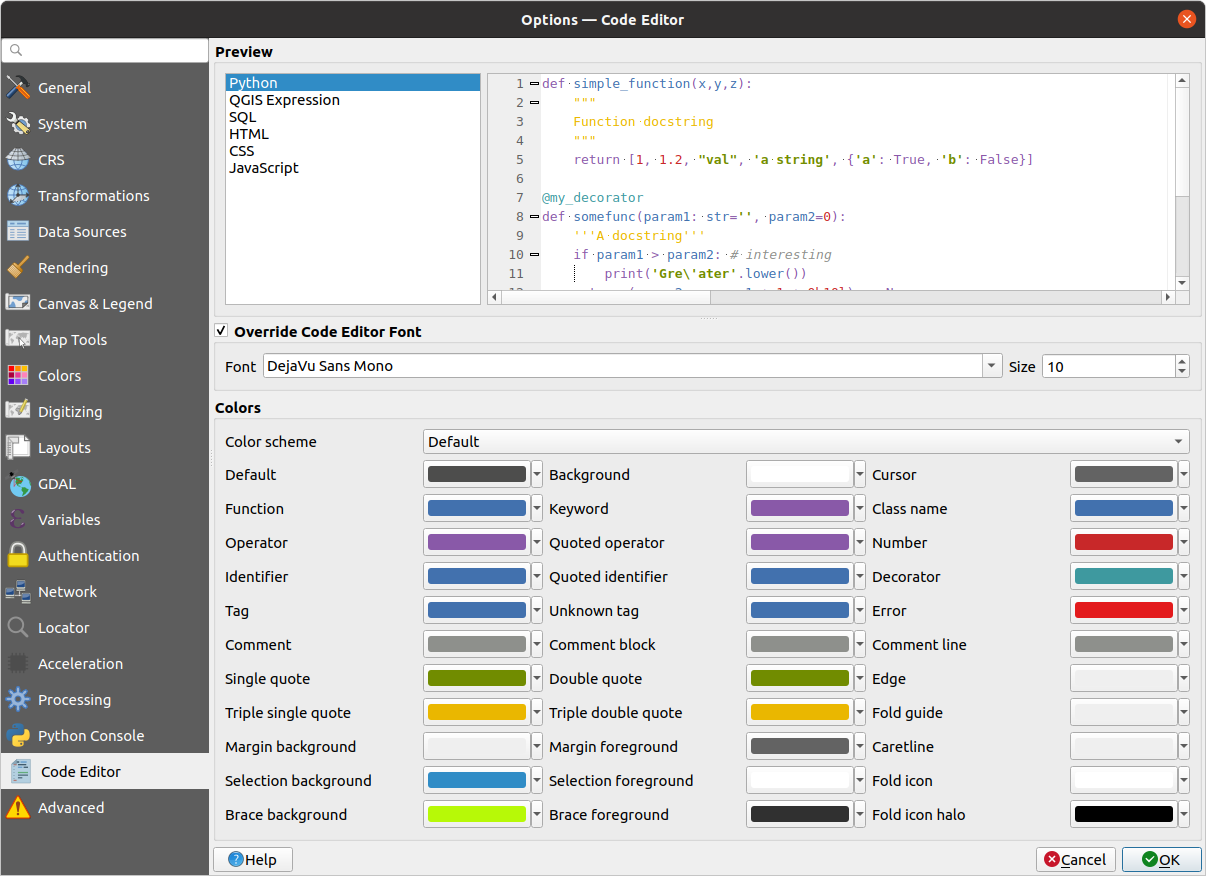This screenshot has height=877, width=1208.
Task: Open Rendering options via its icon
Action: tap(18, 267)
